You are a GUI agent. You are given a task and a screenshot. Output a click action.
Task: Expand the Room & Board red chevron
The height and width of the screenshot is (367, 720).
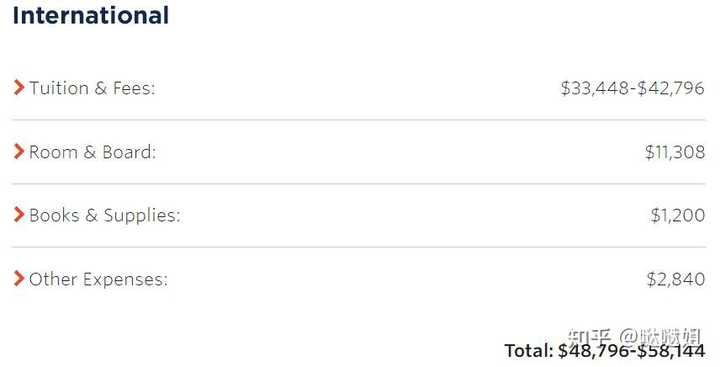tap(19, 151)
